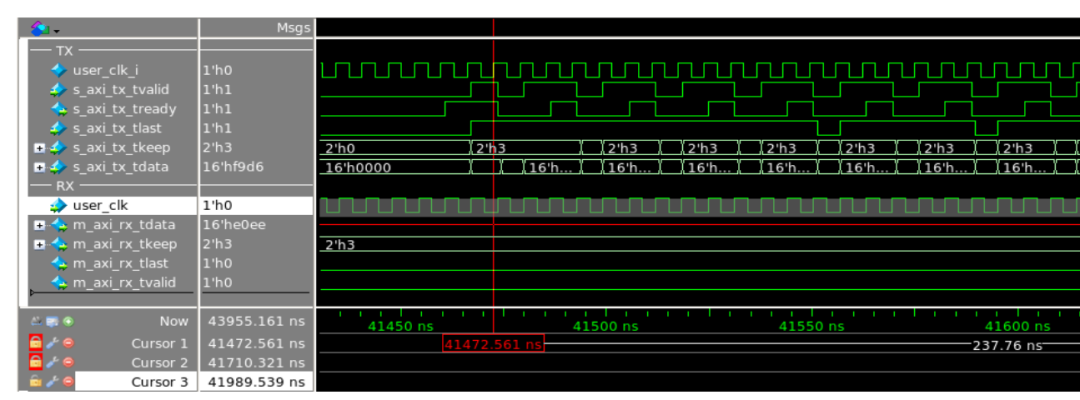
Task: Click the user_clk_i signal icon
Action: (x=58, y=70)
